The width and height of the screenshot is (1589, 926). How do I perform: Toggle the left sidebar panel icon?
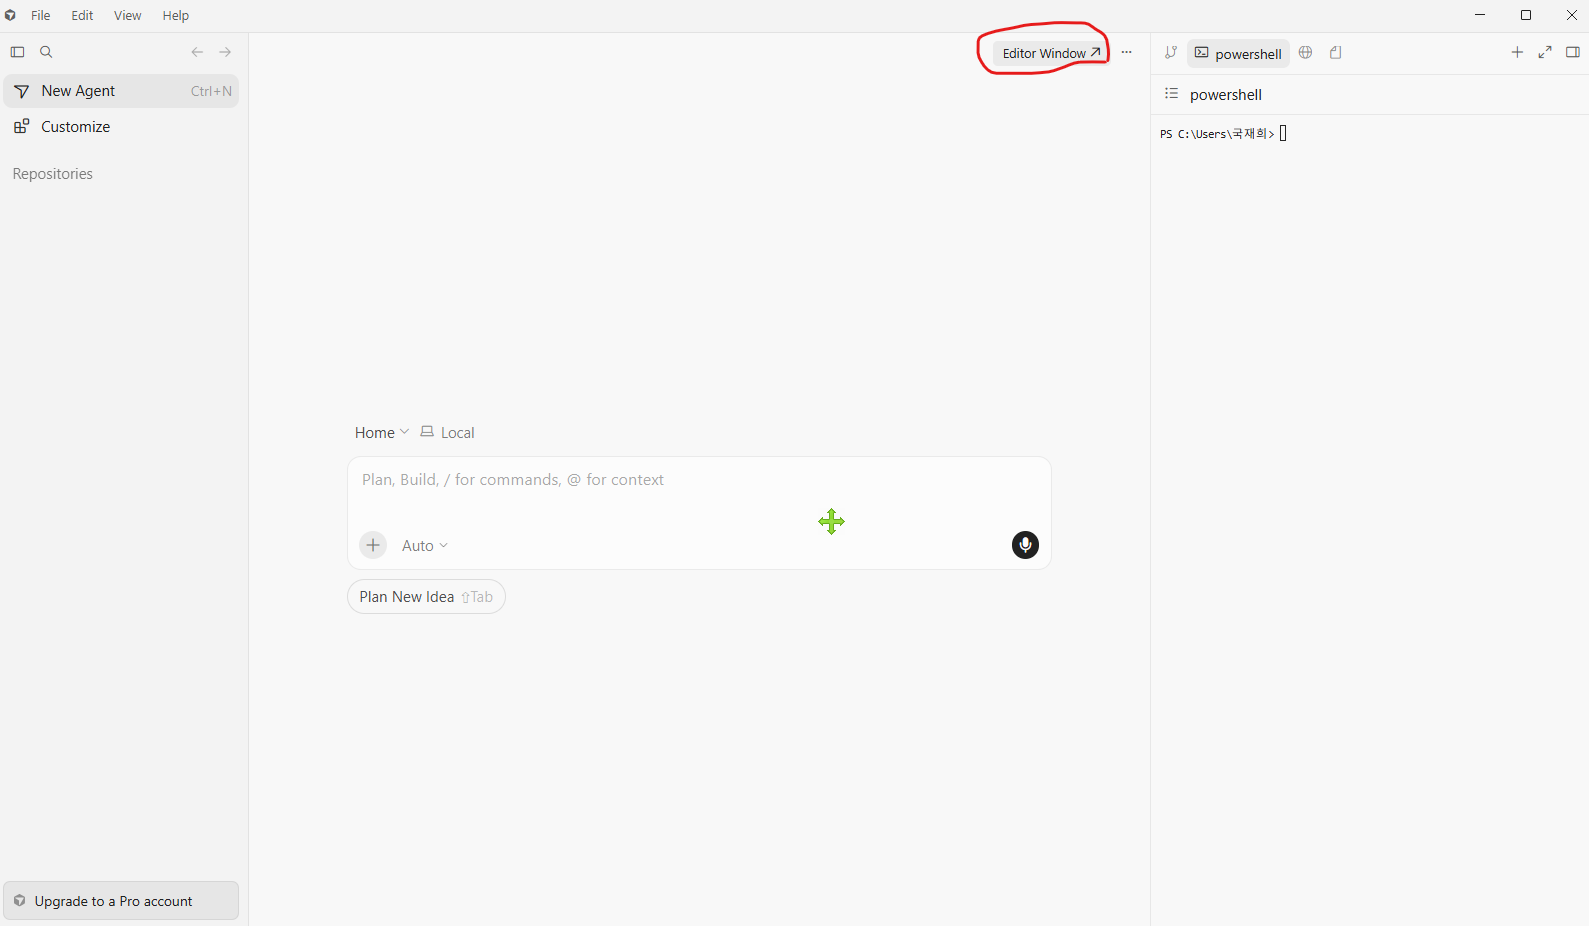(17, 52)
